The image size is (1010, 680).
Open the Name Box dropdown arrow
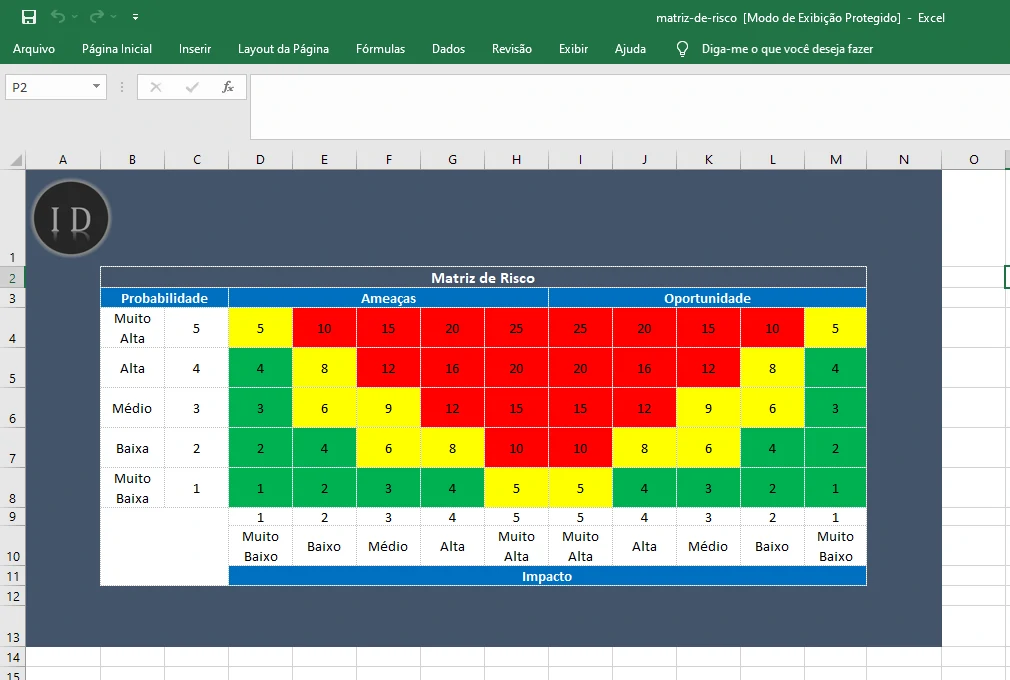click(x=95, y=87)
